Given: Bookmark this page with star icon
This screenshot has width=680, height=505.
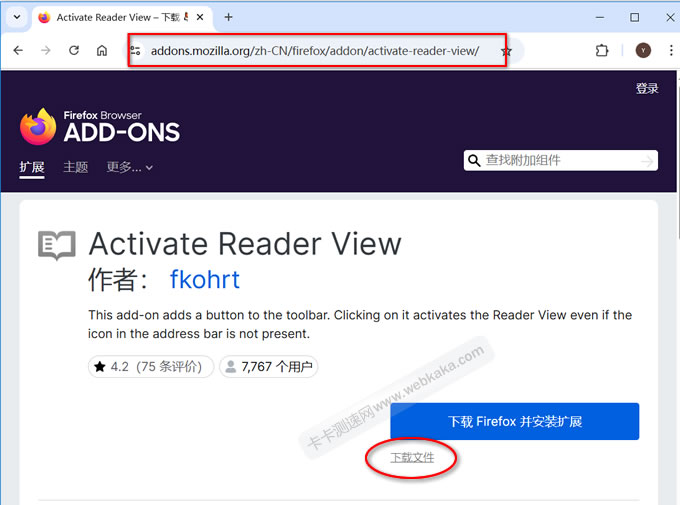Looking at the screenshot, I should pyautogui.click(x=507, y=51).
